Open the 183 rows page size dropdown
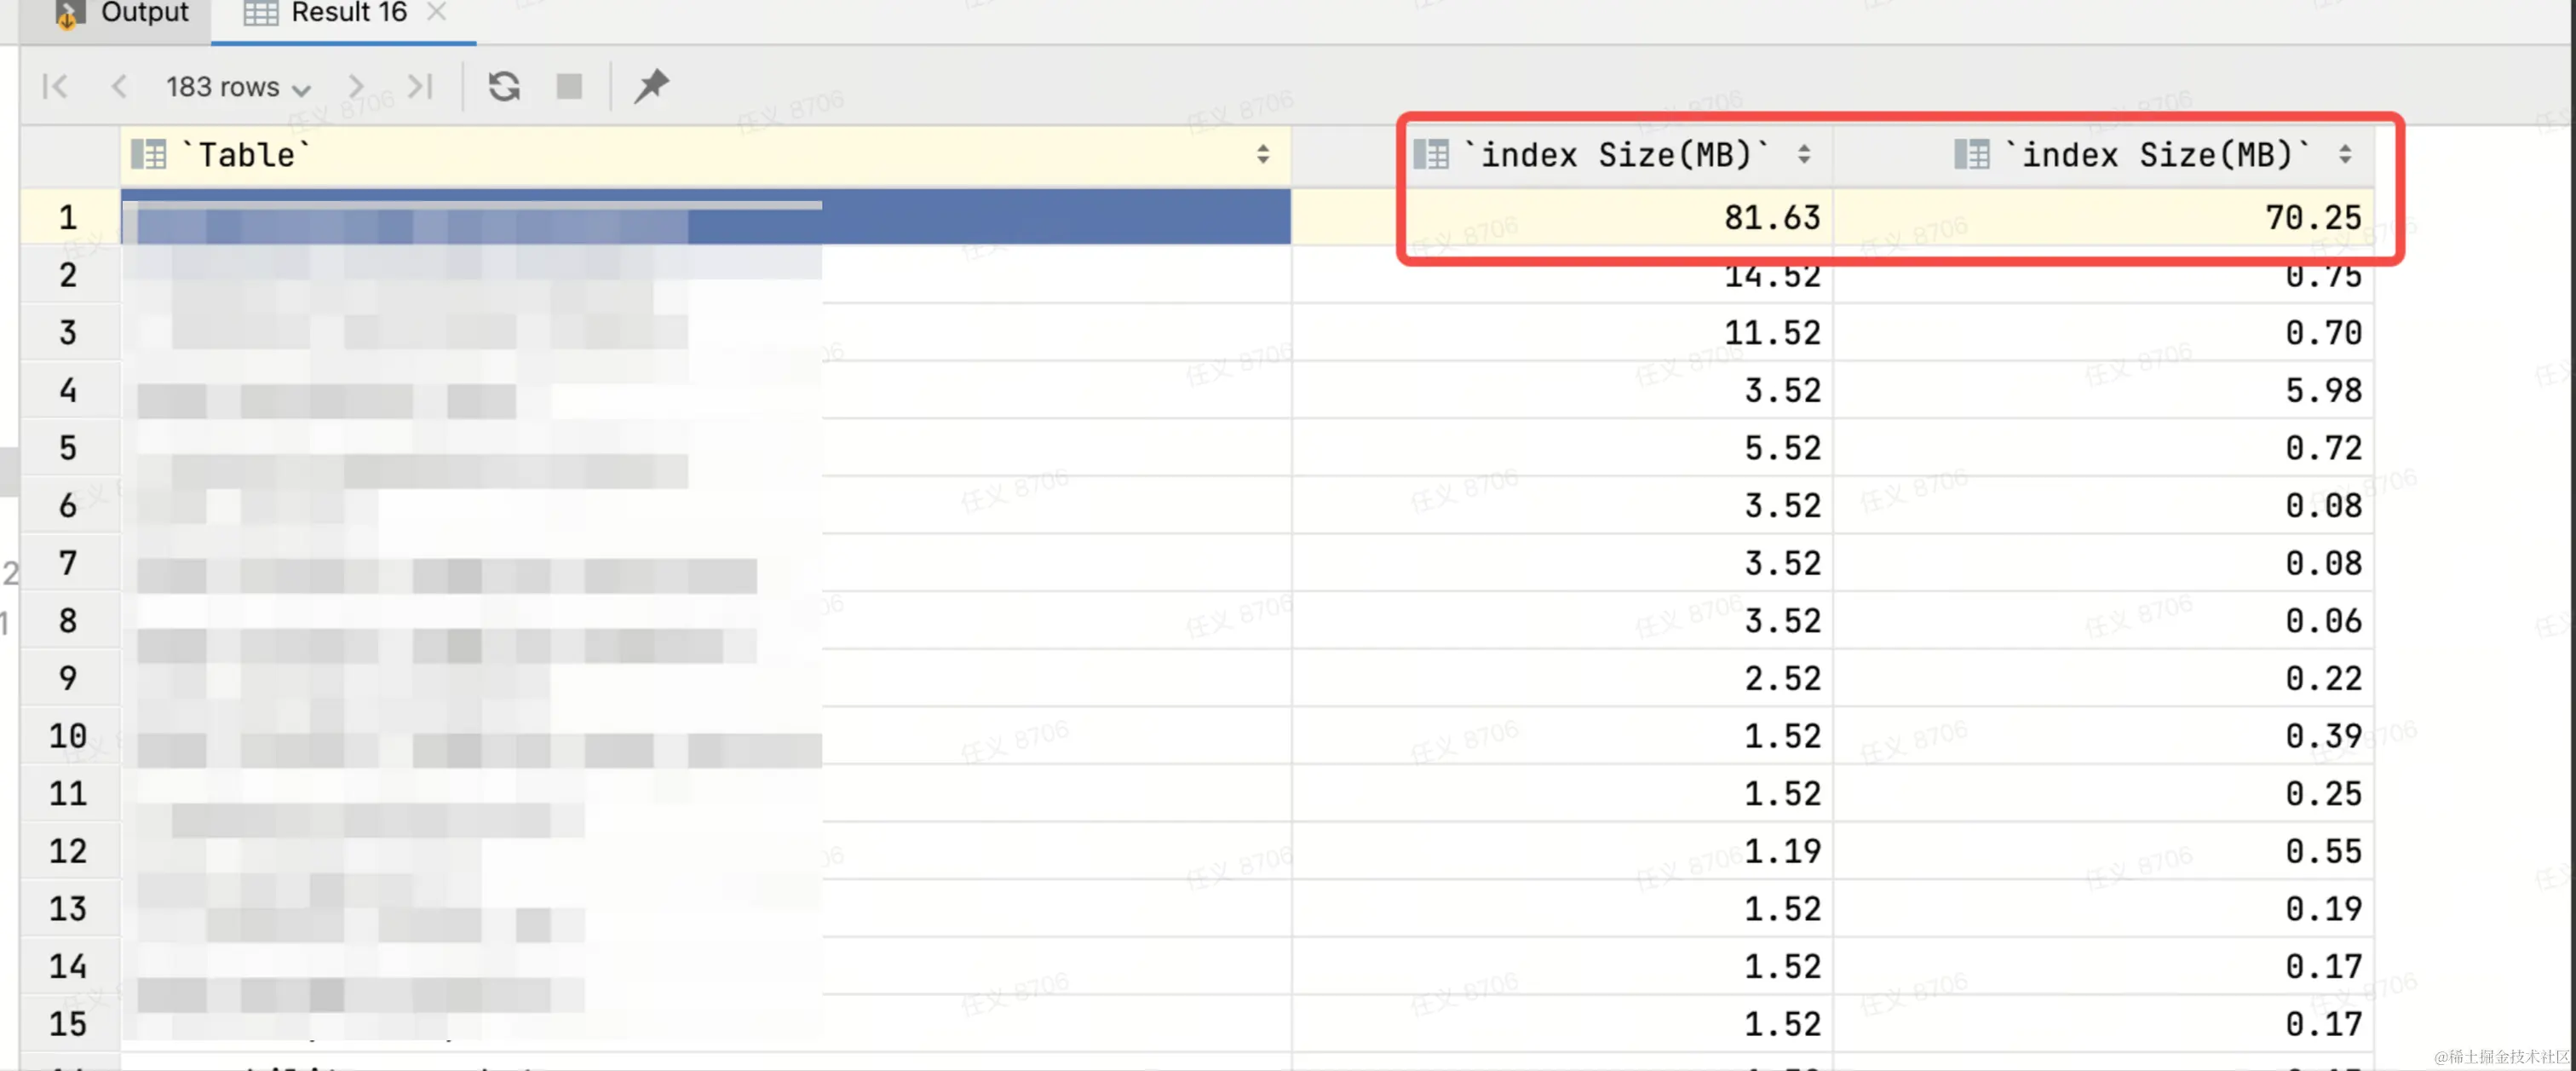Viewport: 2576px width, 1071px height. pyautogui.click(x=238, y=88)
